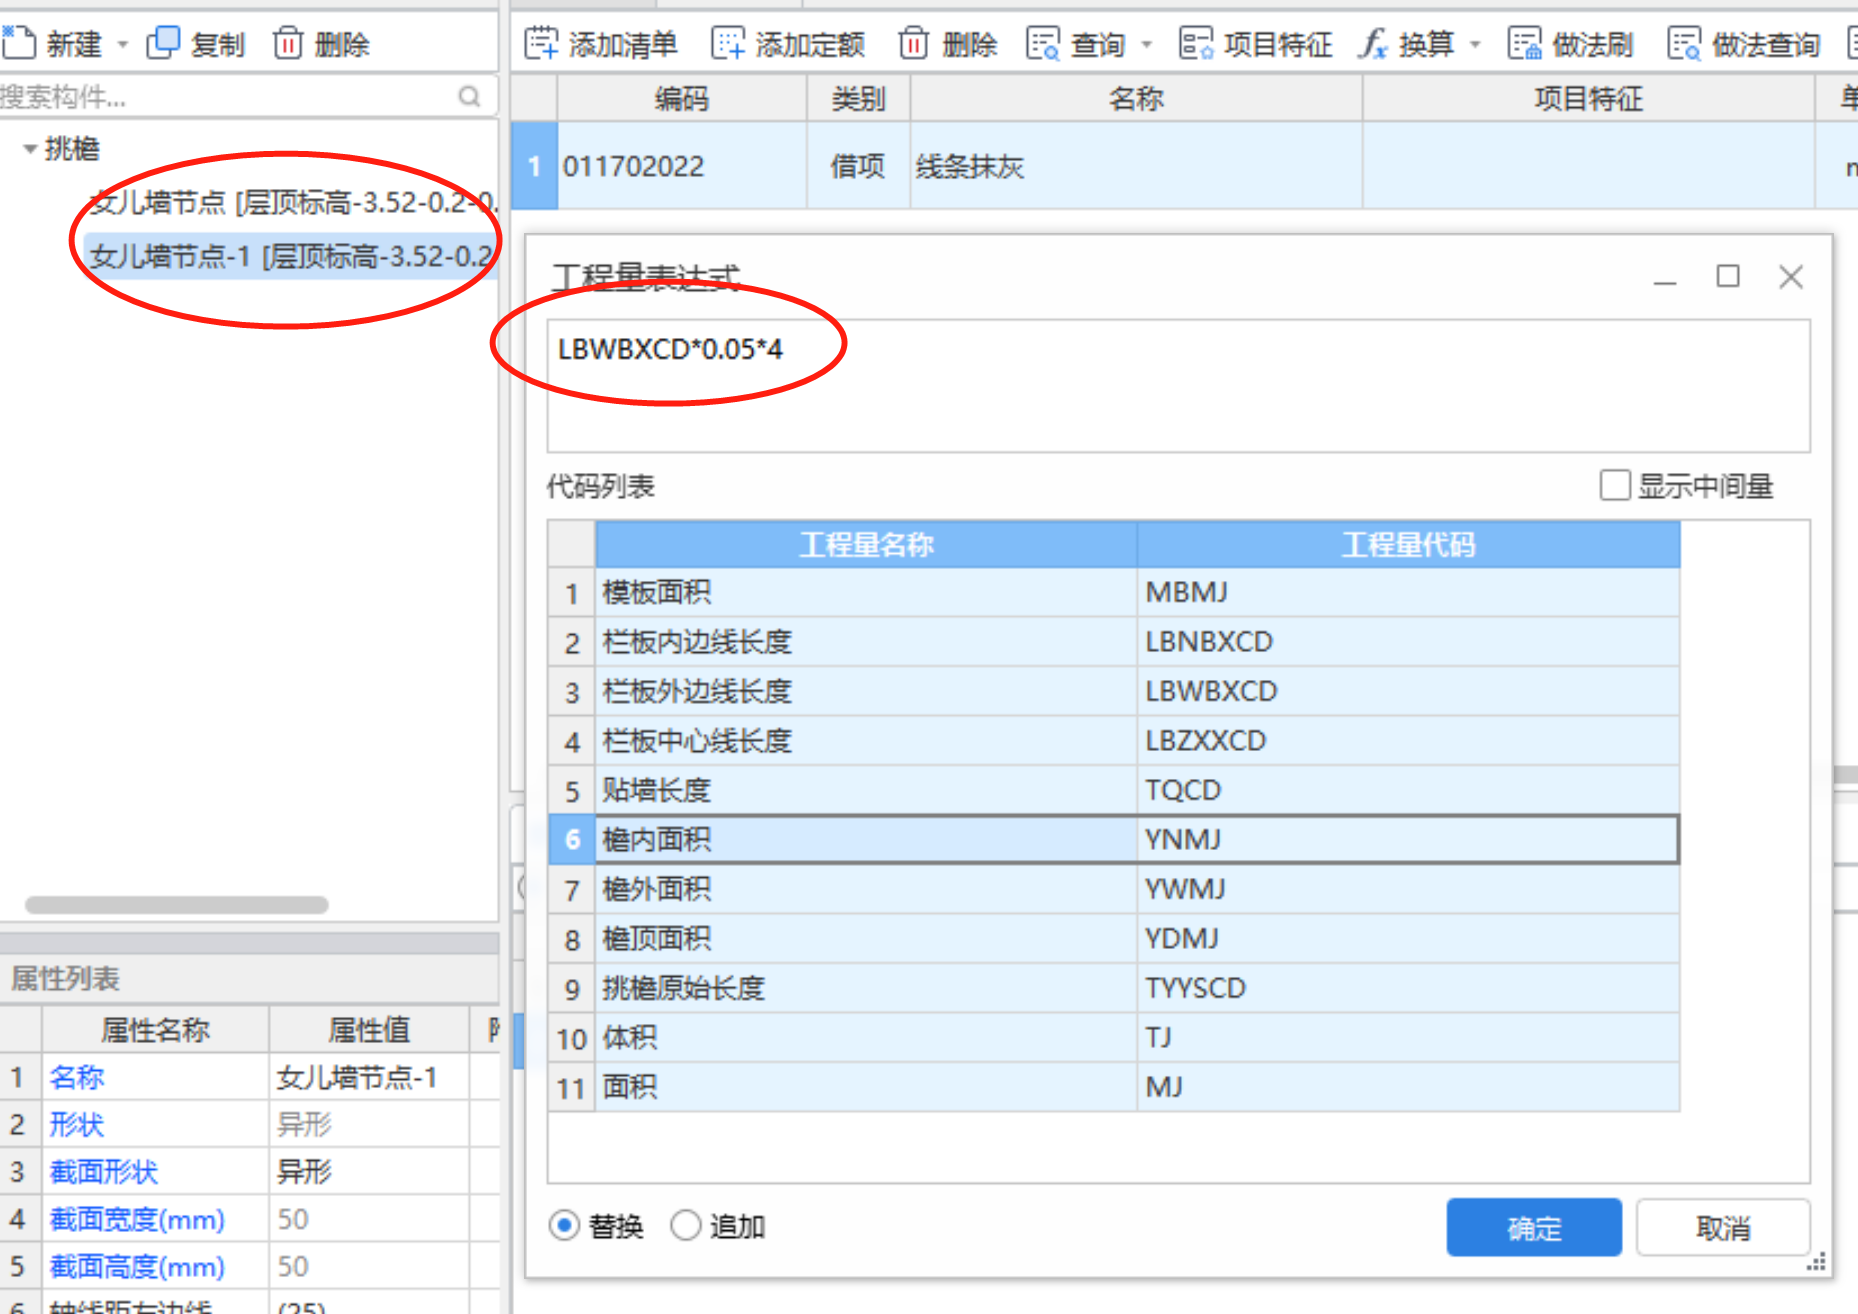
Task: Click 添加定额 toolbar button
Action: (x=788, y=44)
